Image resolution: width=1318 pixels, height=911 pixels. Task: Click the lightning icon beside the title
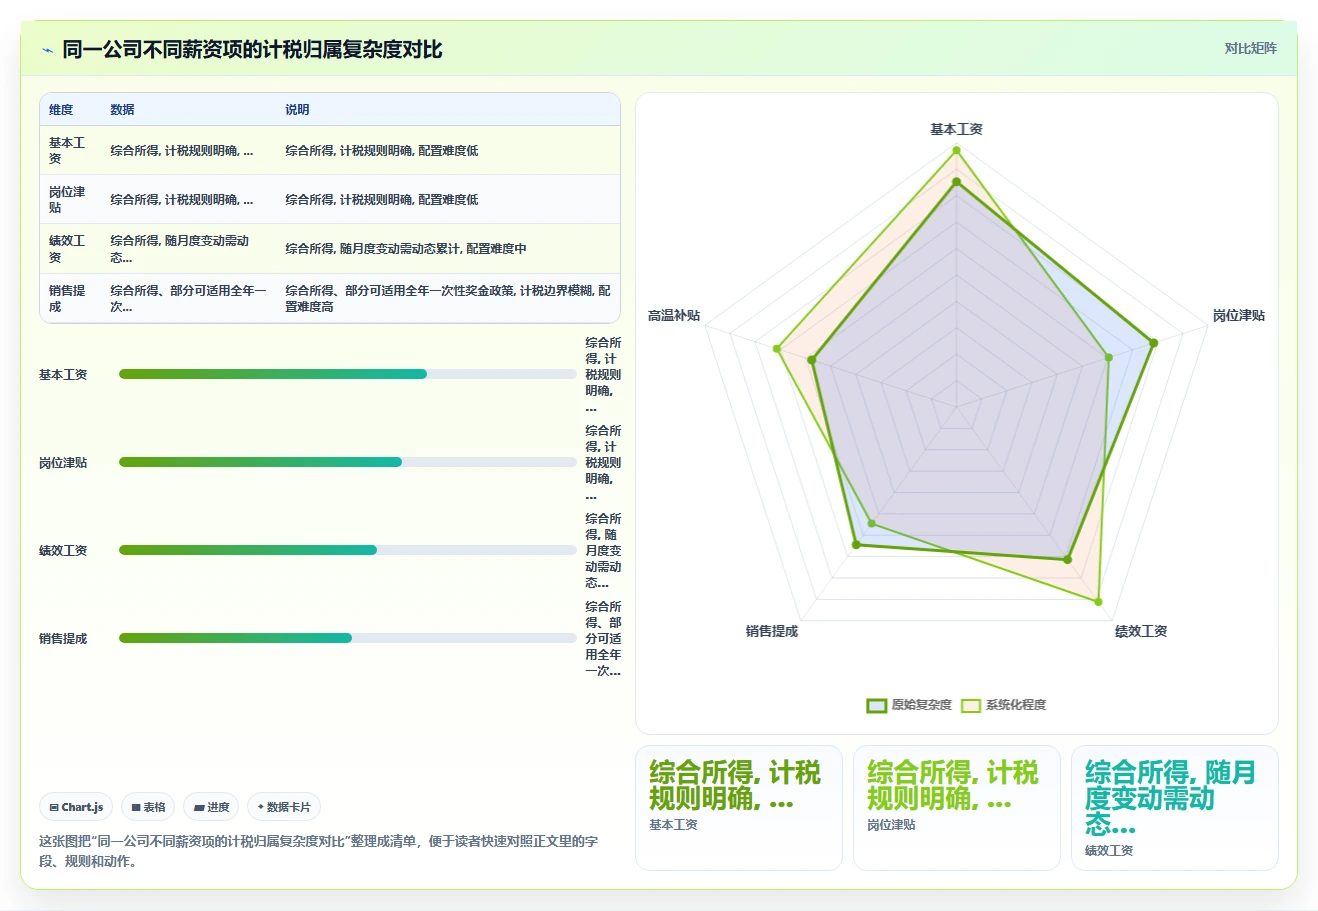tap(47, 50)
